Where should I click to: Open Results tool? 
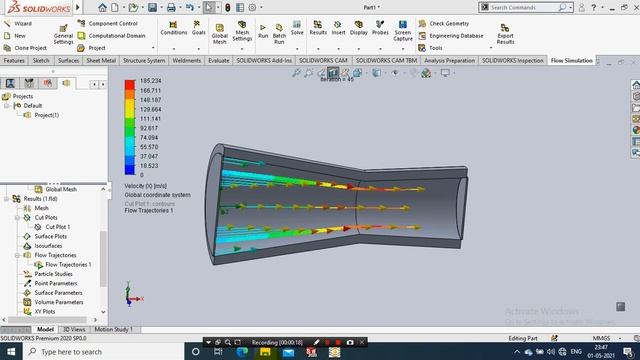[x=318, y=28]
